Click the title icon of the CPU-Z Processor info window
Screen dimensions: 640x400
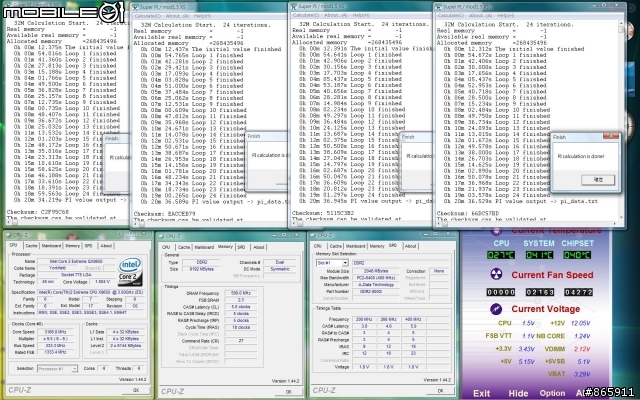click(8, 235)
